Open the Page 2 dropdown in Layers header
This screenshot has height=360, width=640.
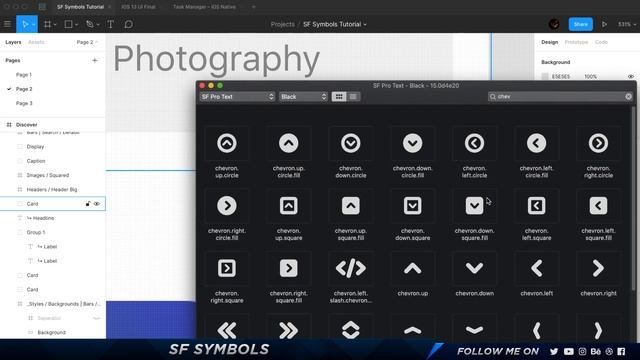(x=87, y=42)
